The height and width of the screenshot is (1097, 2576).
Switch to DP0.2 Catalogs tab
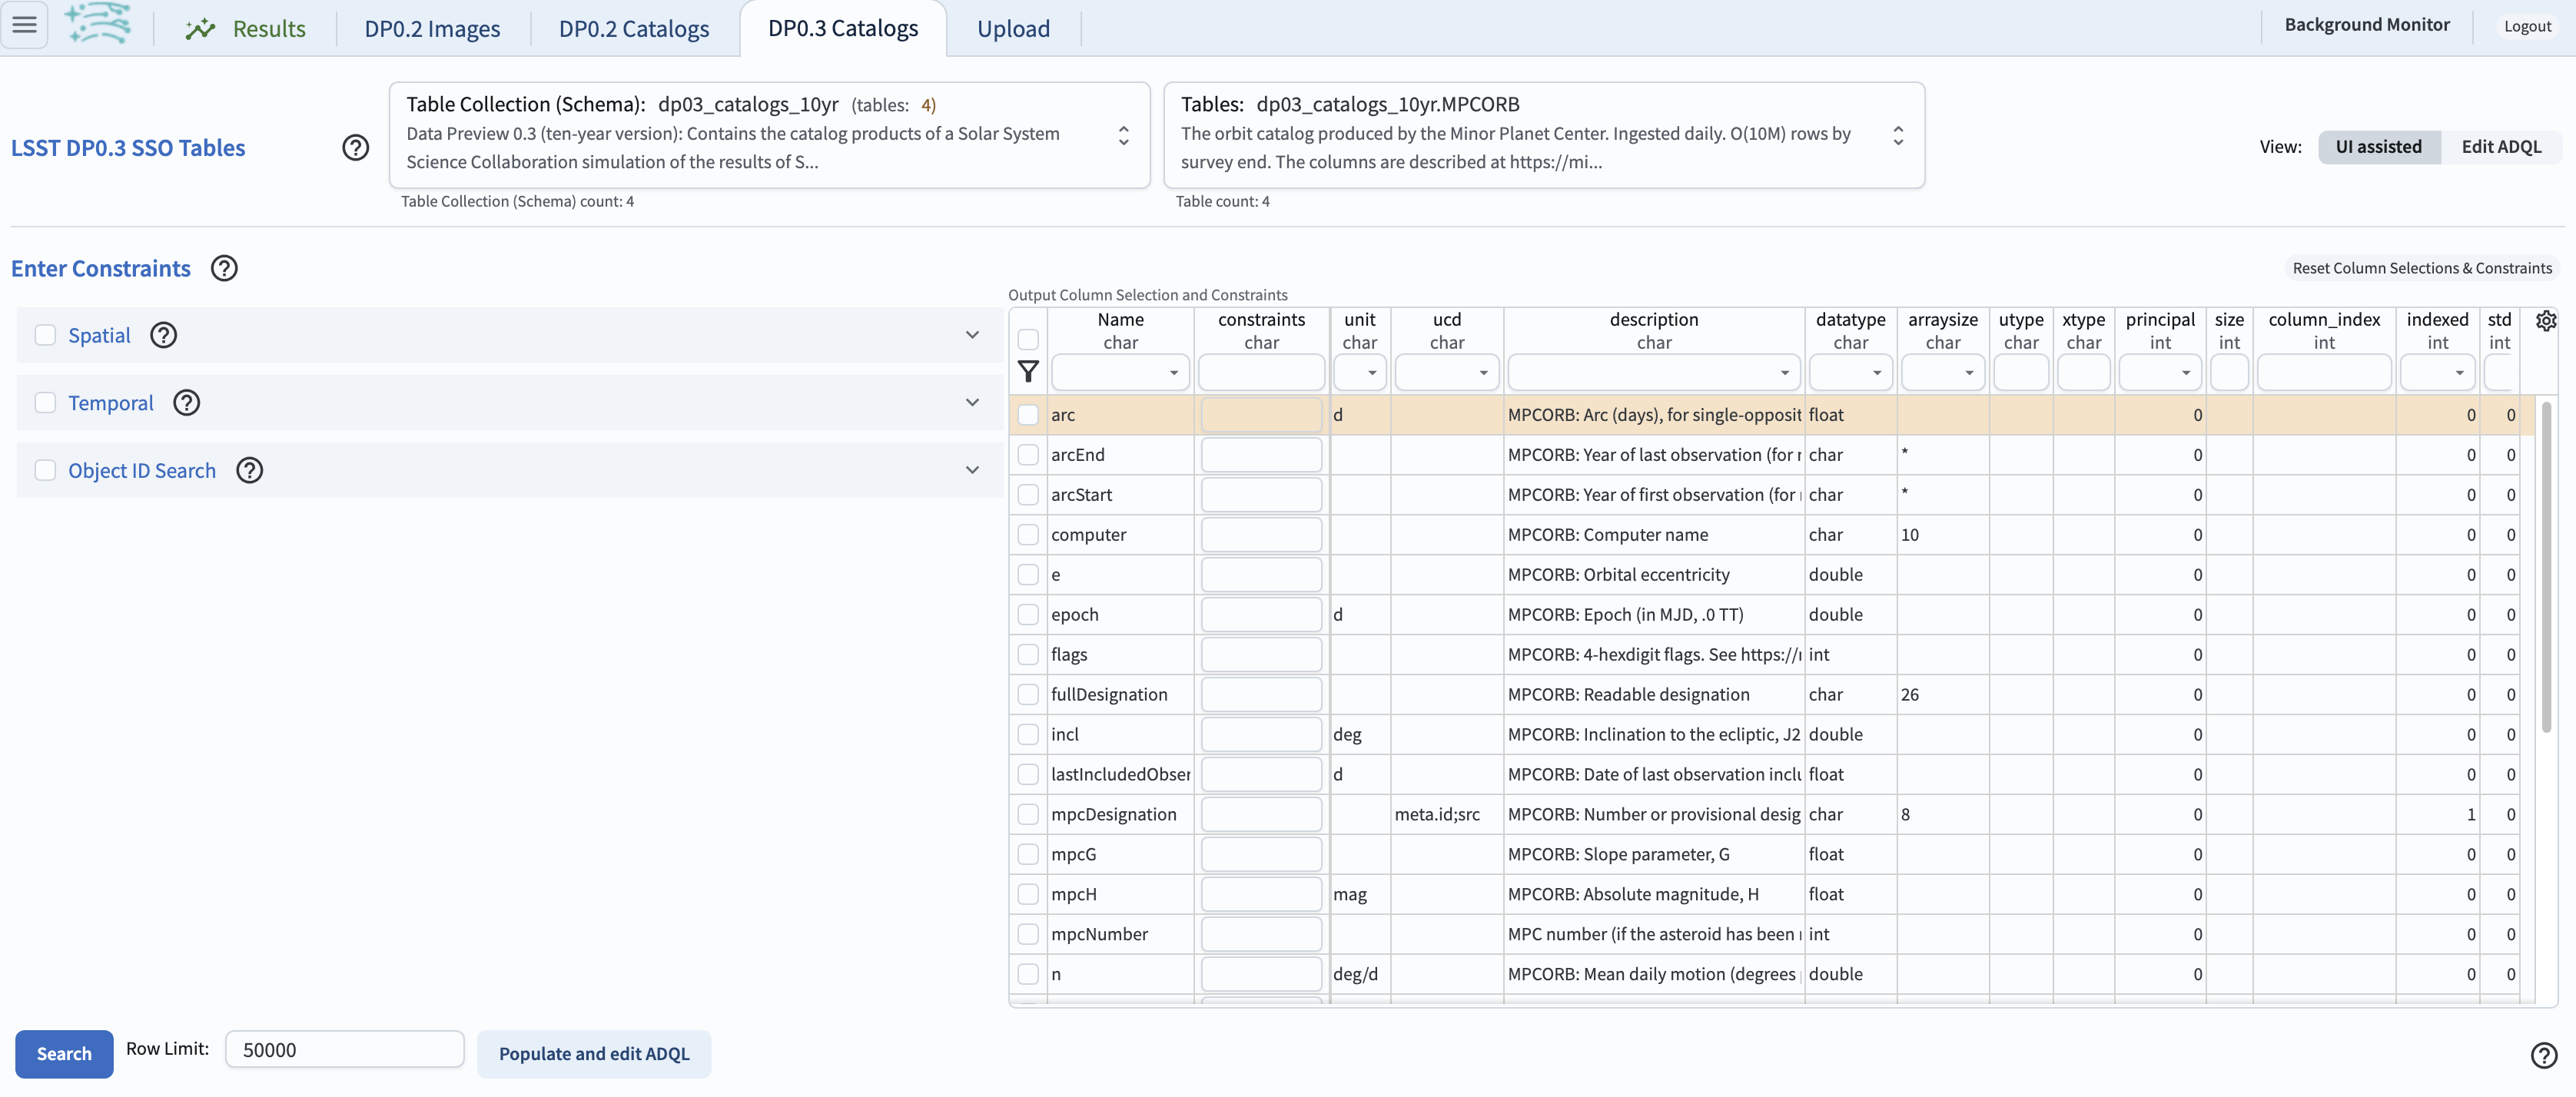634,28
